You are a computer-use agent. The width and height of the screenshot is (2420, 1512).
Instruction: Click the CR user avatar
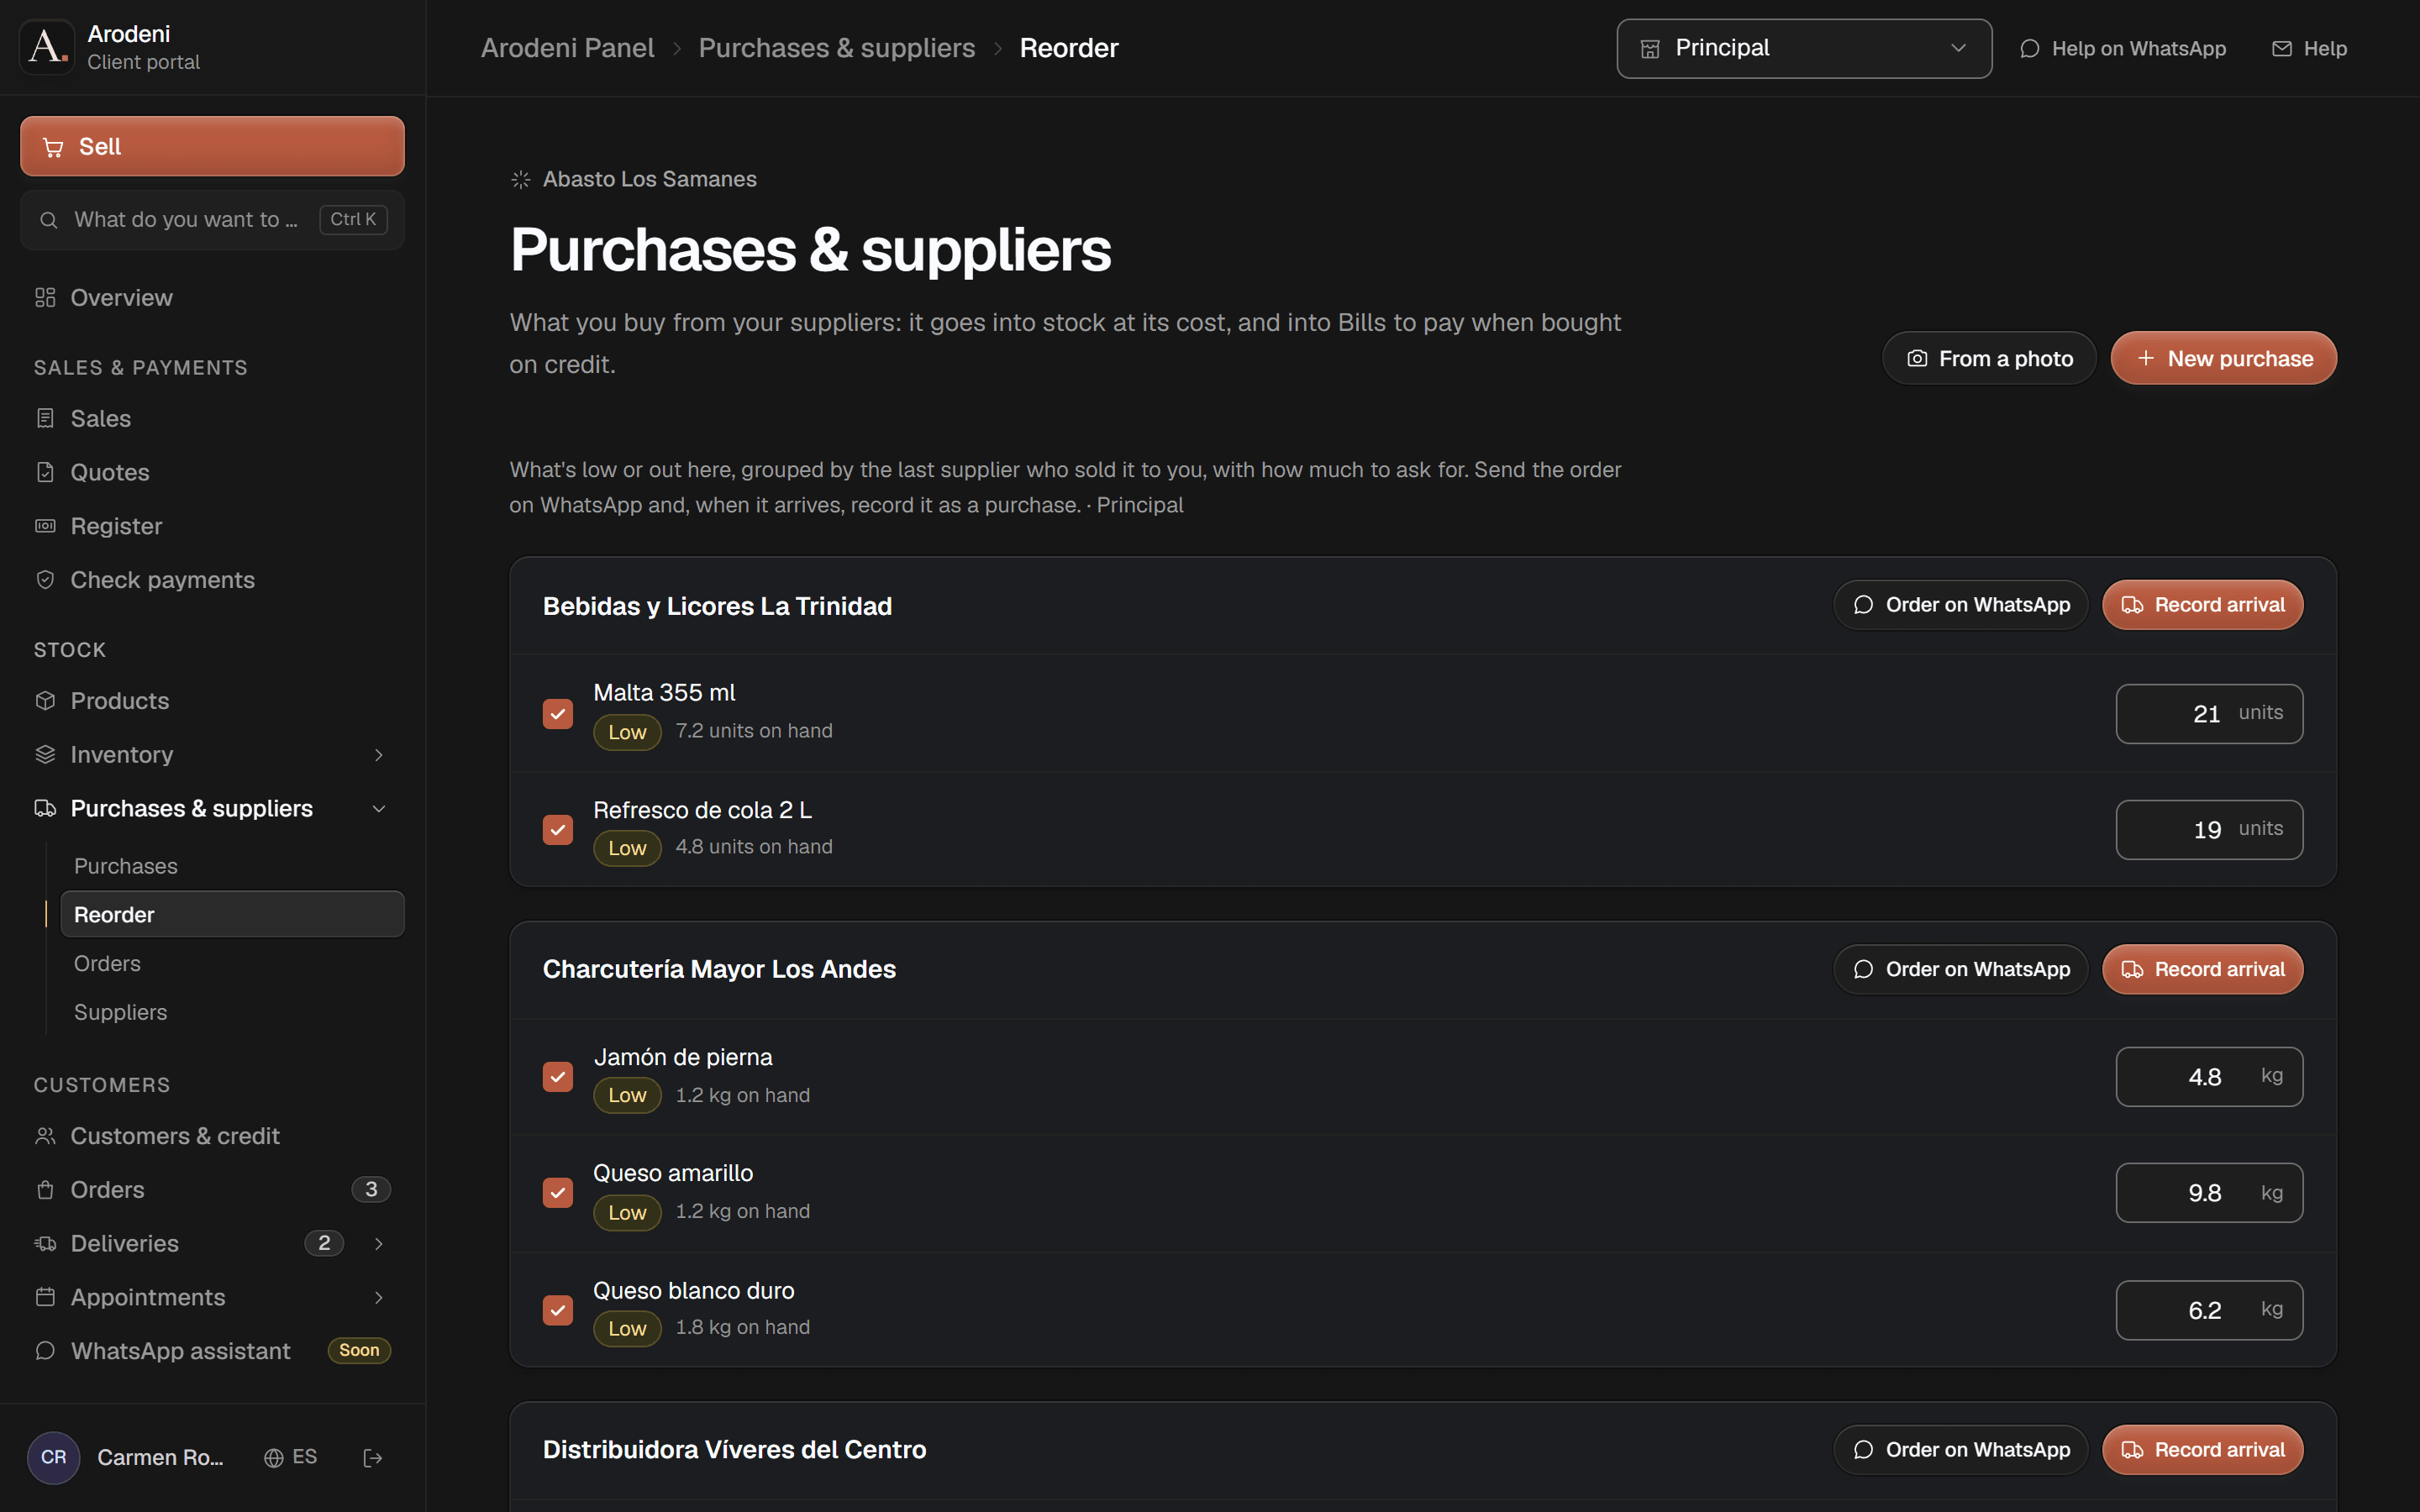click(x=54, y=1458)
